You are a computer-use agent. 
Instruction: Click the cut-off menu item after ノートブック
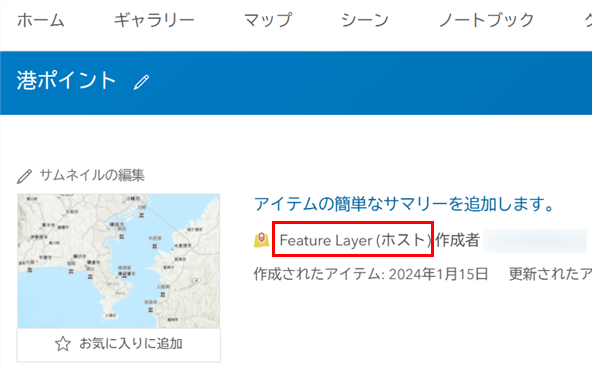(588, 20)
